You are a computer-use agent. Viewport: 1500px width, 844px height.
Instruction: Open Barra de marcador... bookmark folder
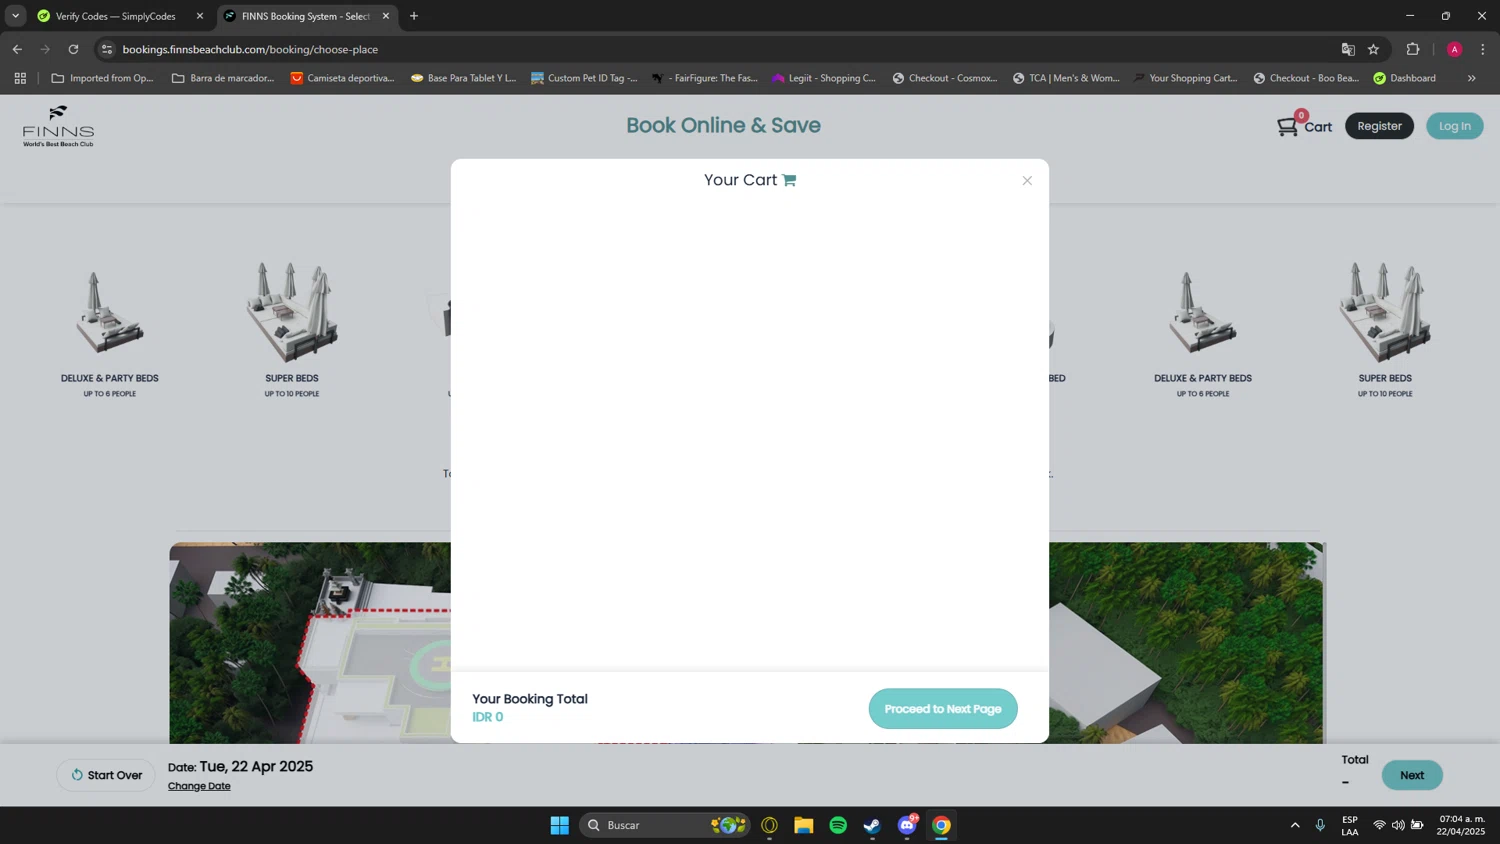[x=223, y=78]
